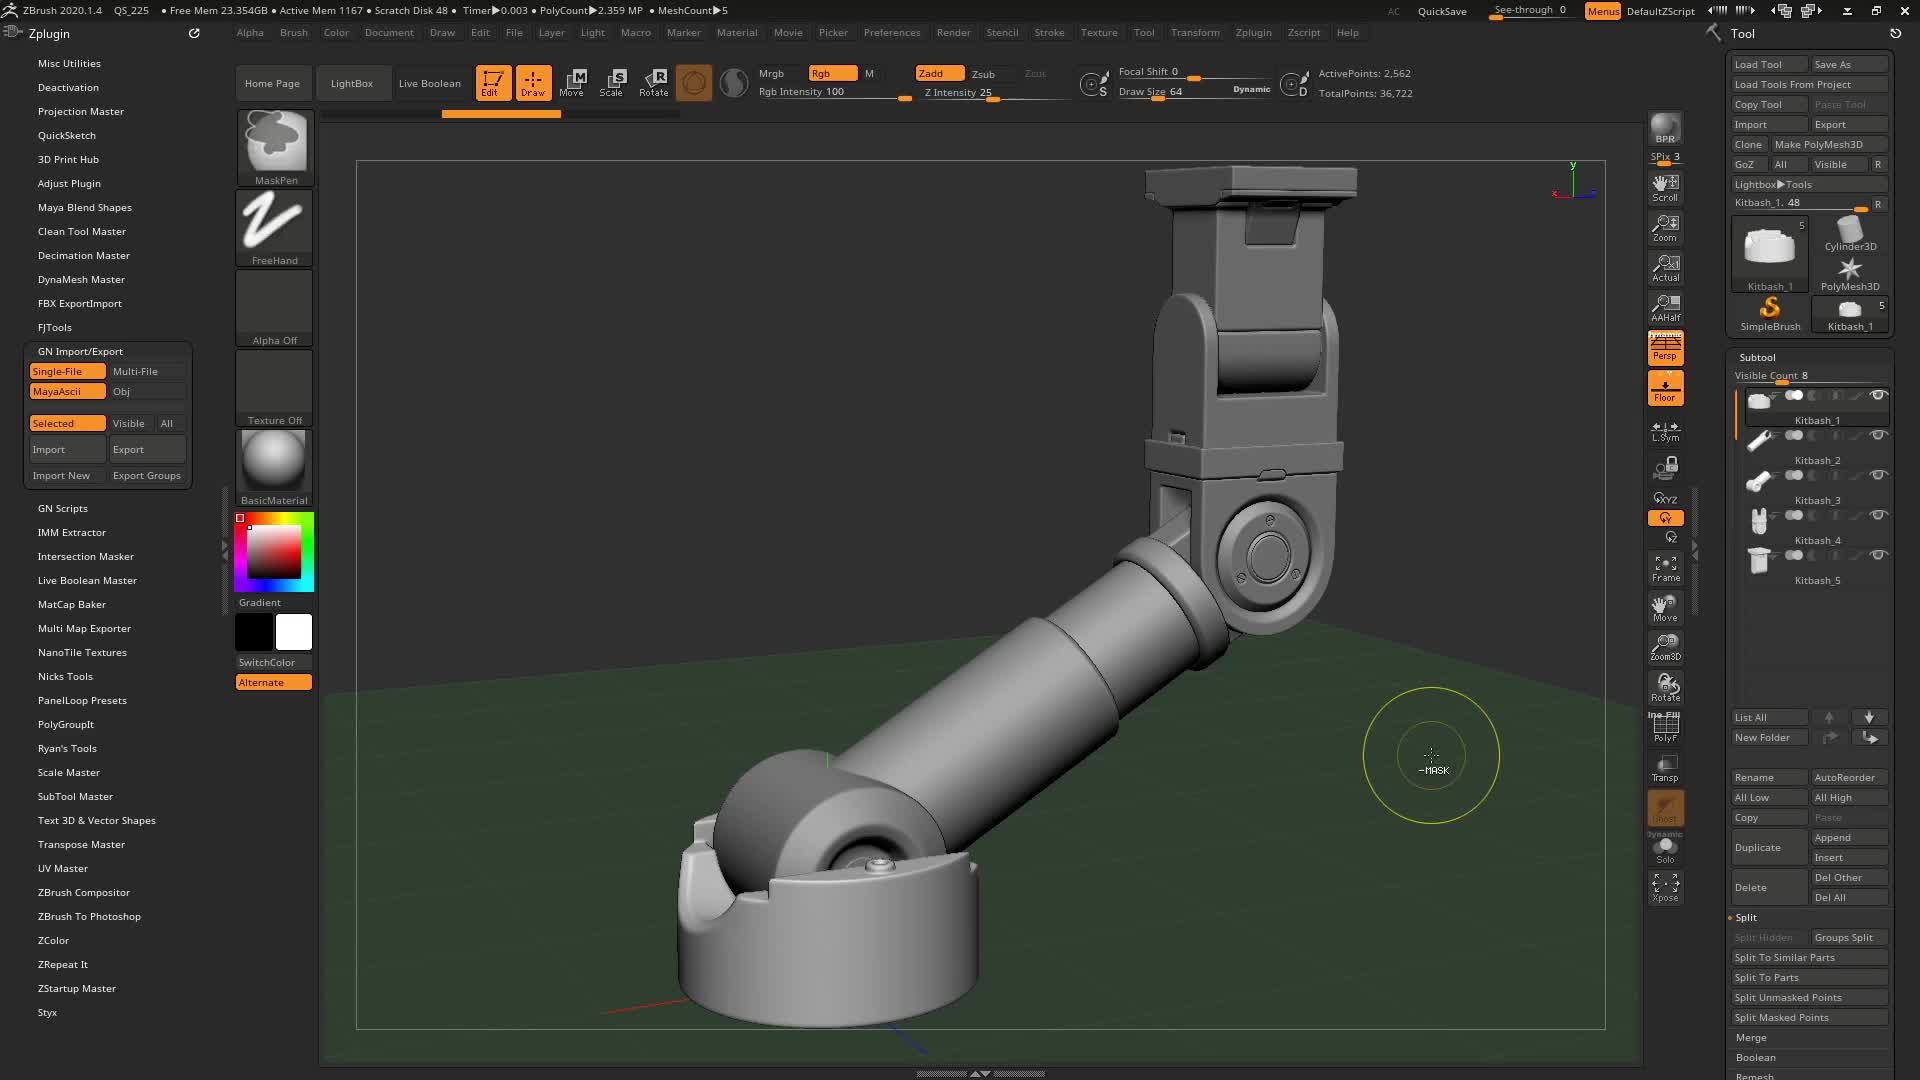Select the Scale tool icon
1920x1080 pixels.
pos(612,82)
